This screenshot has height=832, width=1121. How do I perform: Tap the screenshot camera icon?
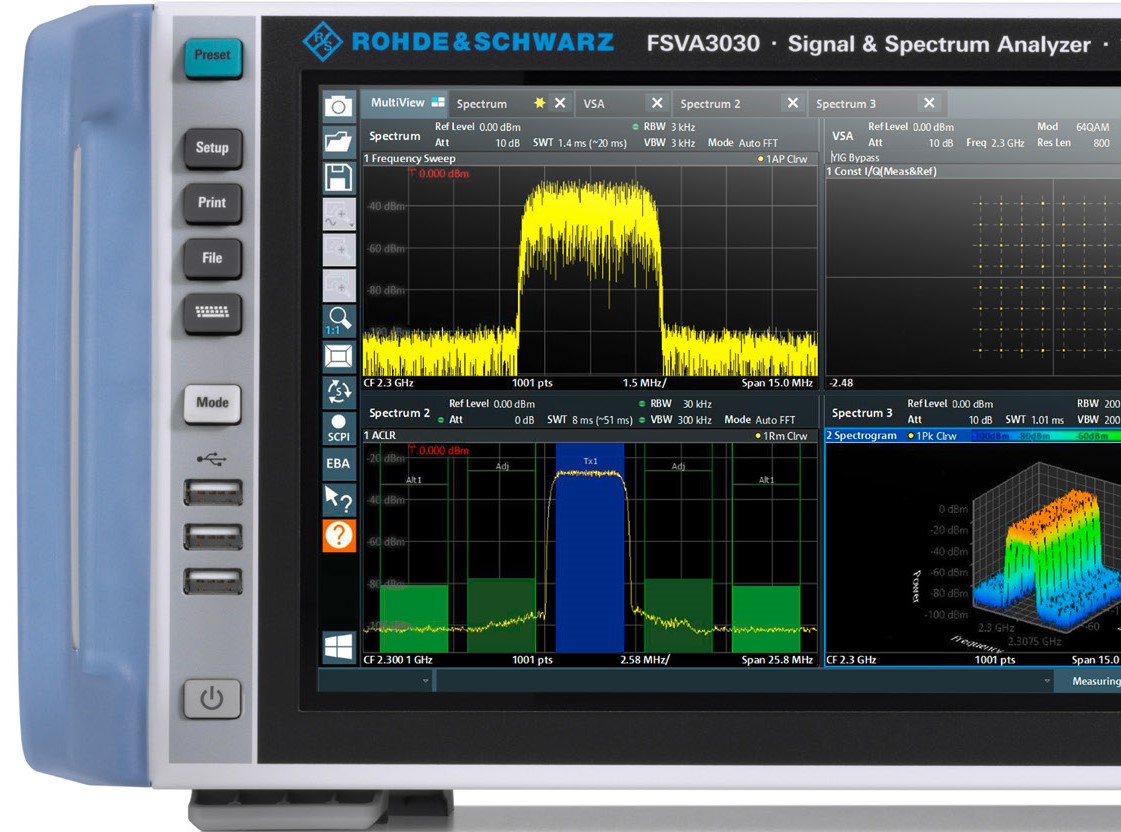point(339,106)
